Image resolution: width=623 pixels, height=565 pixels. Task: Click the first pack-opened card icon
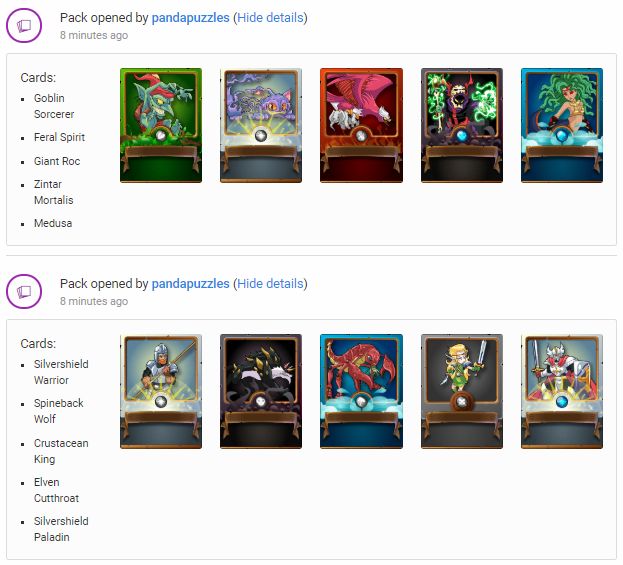tap(24, 26)
